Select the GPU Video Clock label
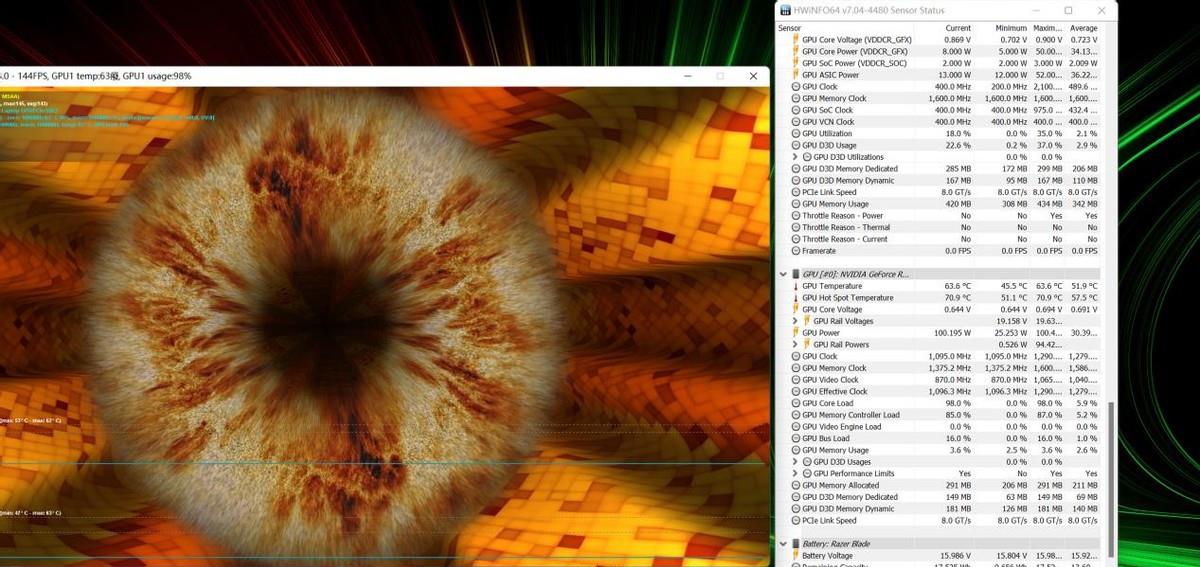Screen dimensions: 1200x567 pyautogui.click(x=830, y=380)
